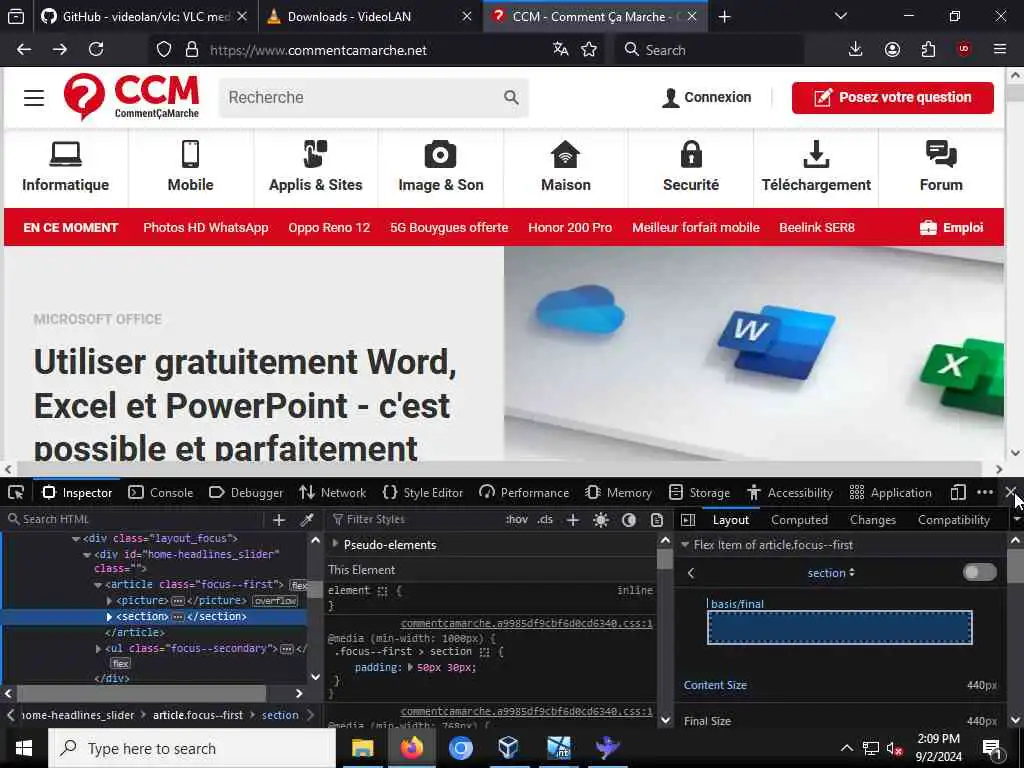Click Search HTML field

pyautogui.click(x=134, y=520)
